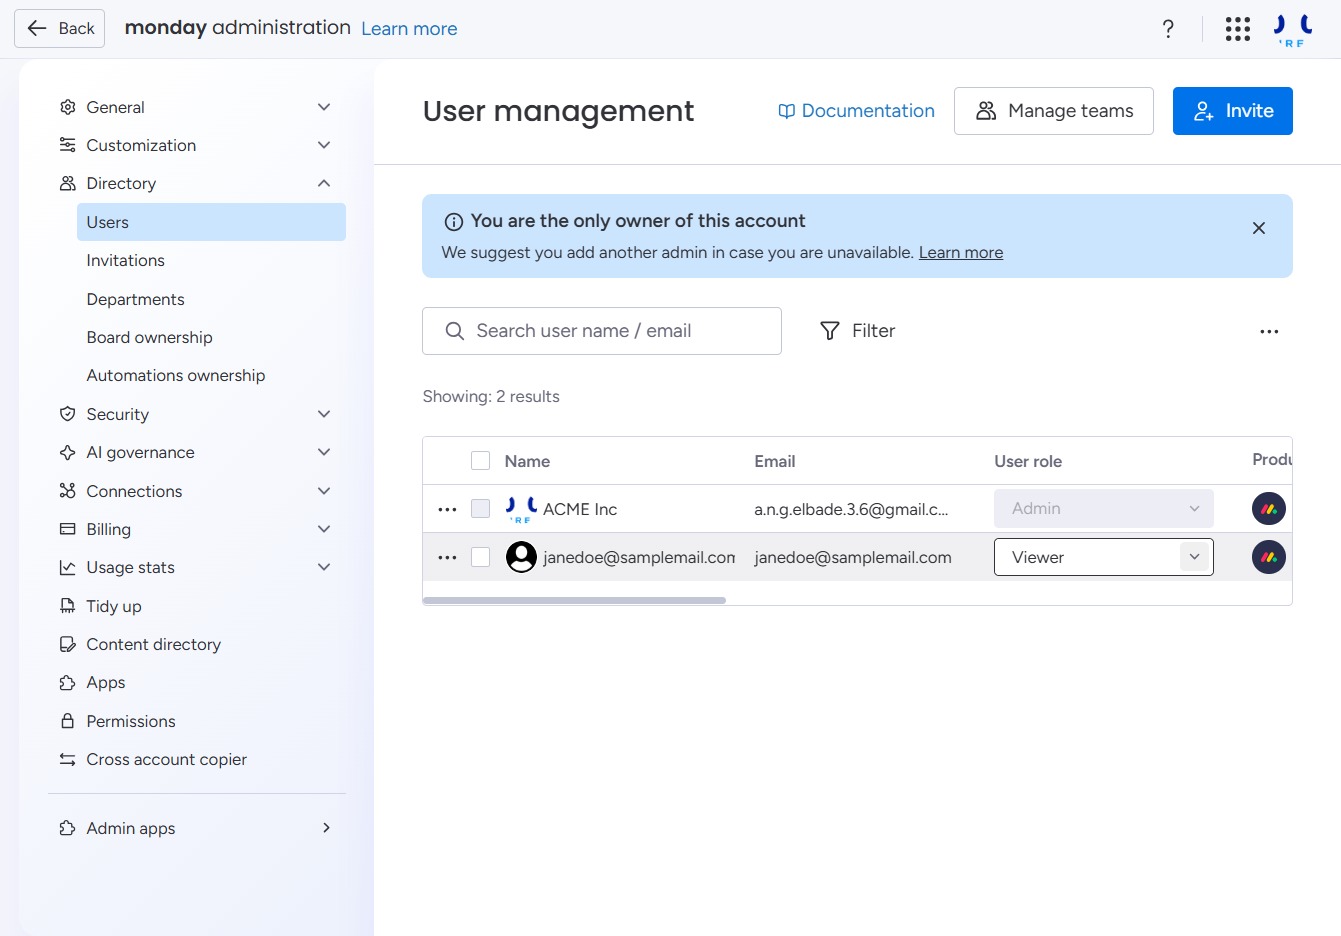Screen dimensions: 1341x936
Task: Expand the AI governance section chevron
Action: [x=324, y=452]
